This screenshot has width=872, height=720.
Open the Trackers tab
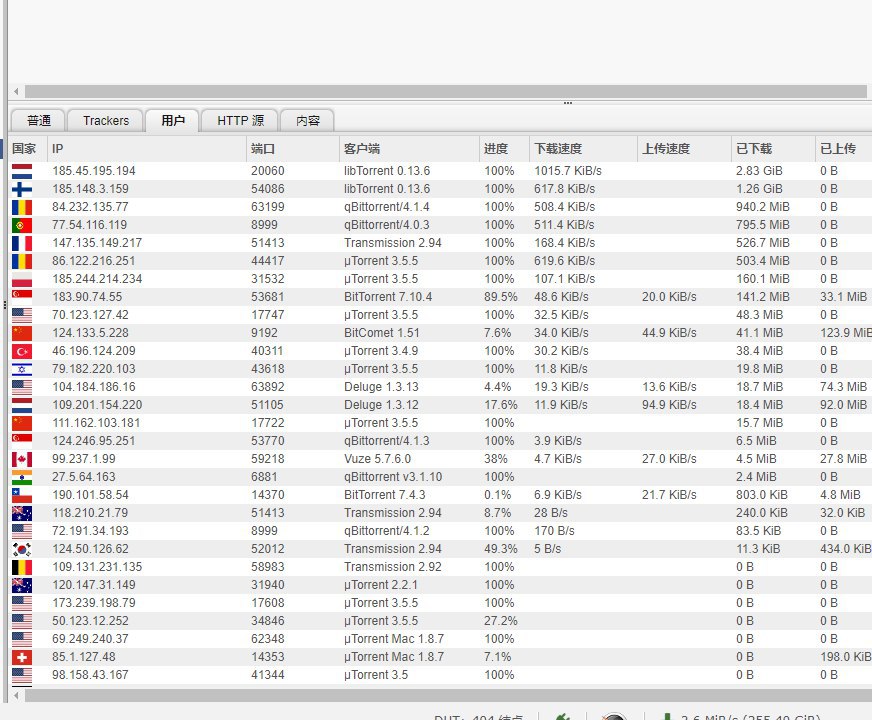click(x=106, y=121)
